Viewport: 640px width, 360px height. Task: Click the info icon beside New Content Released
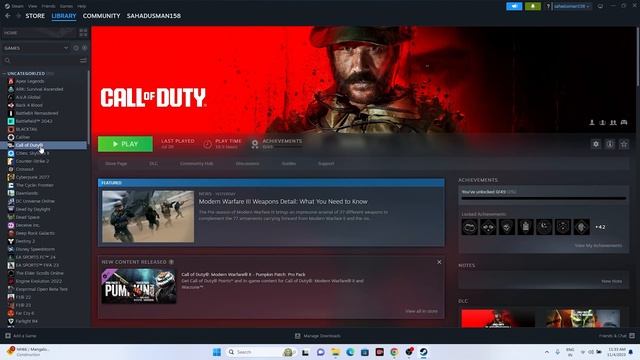pos(171,262)
